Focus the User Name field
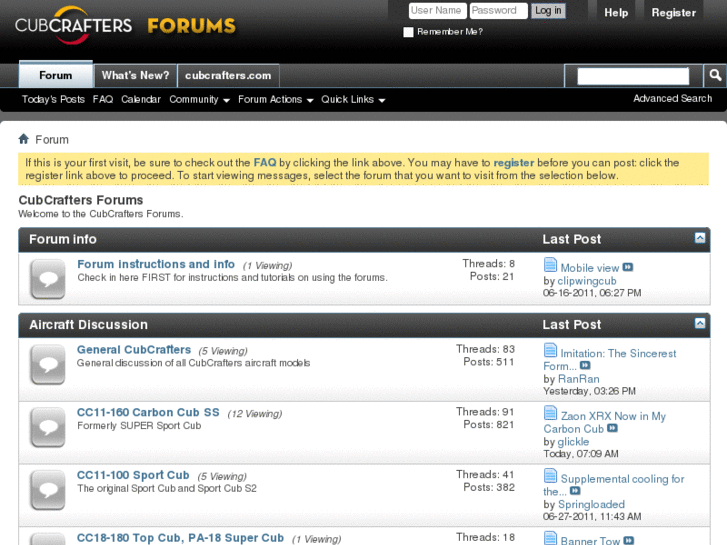 pos(438,11)
